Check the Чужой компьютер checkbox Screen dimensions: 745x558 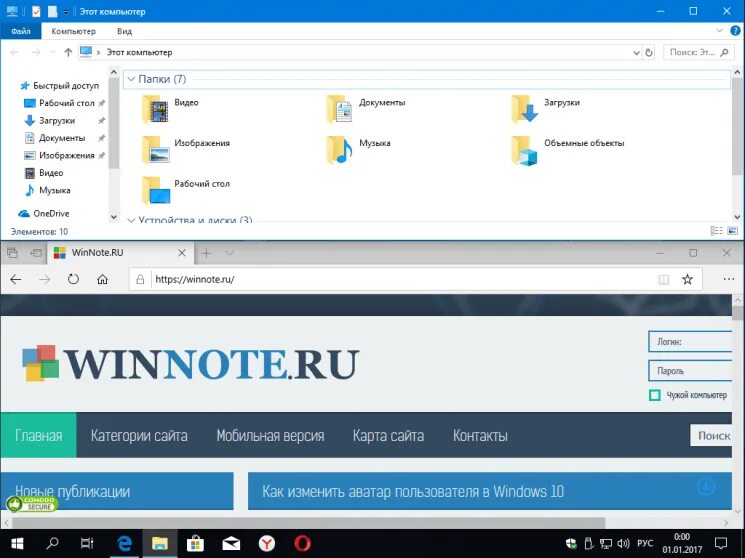(655, 395)
